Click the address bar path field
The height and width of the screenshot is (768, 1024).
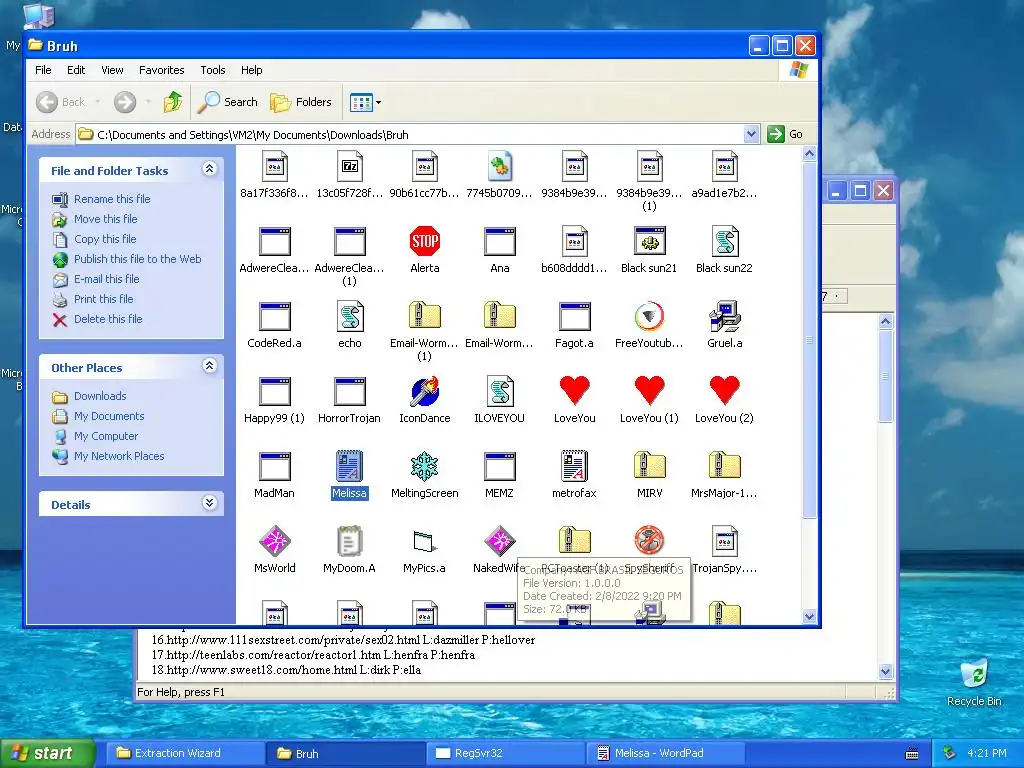pos(418,135)
